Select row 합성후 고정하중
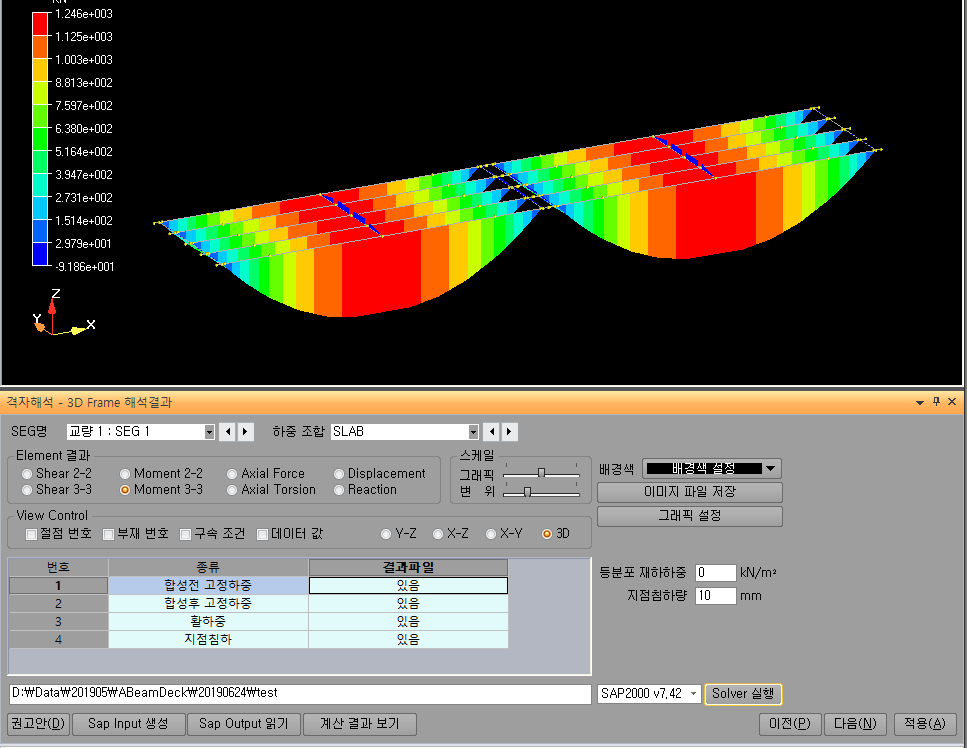967x748 pixels. pyautogui.click(x=208, y=604)
